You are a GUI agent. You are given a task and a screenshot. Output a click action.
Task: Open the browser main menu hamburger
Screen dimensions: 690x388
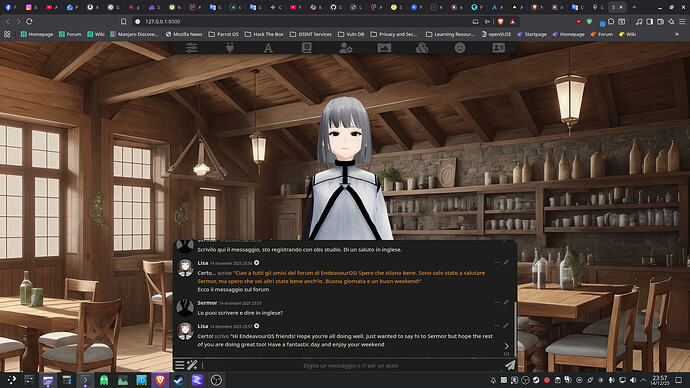[682, 21]
